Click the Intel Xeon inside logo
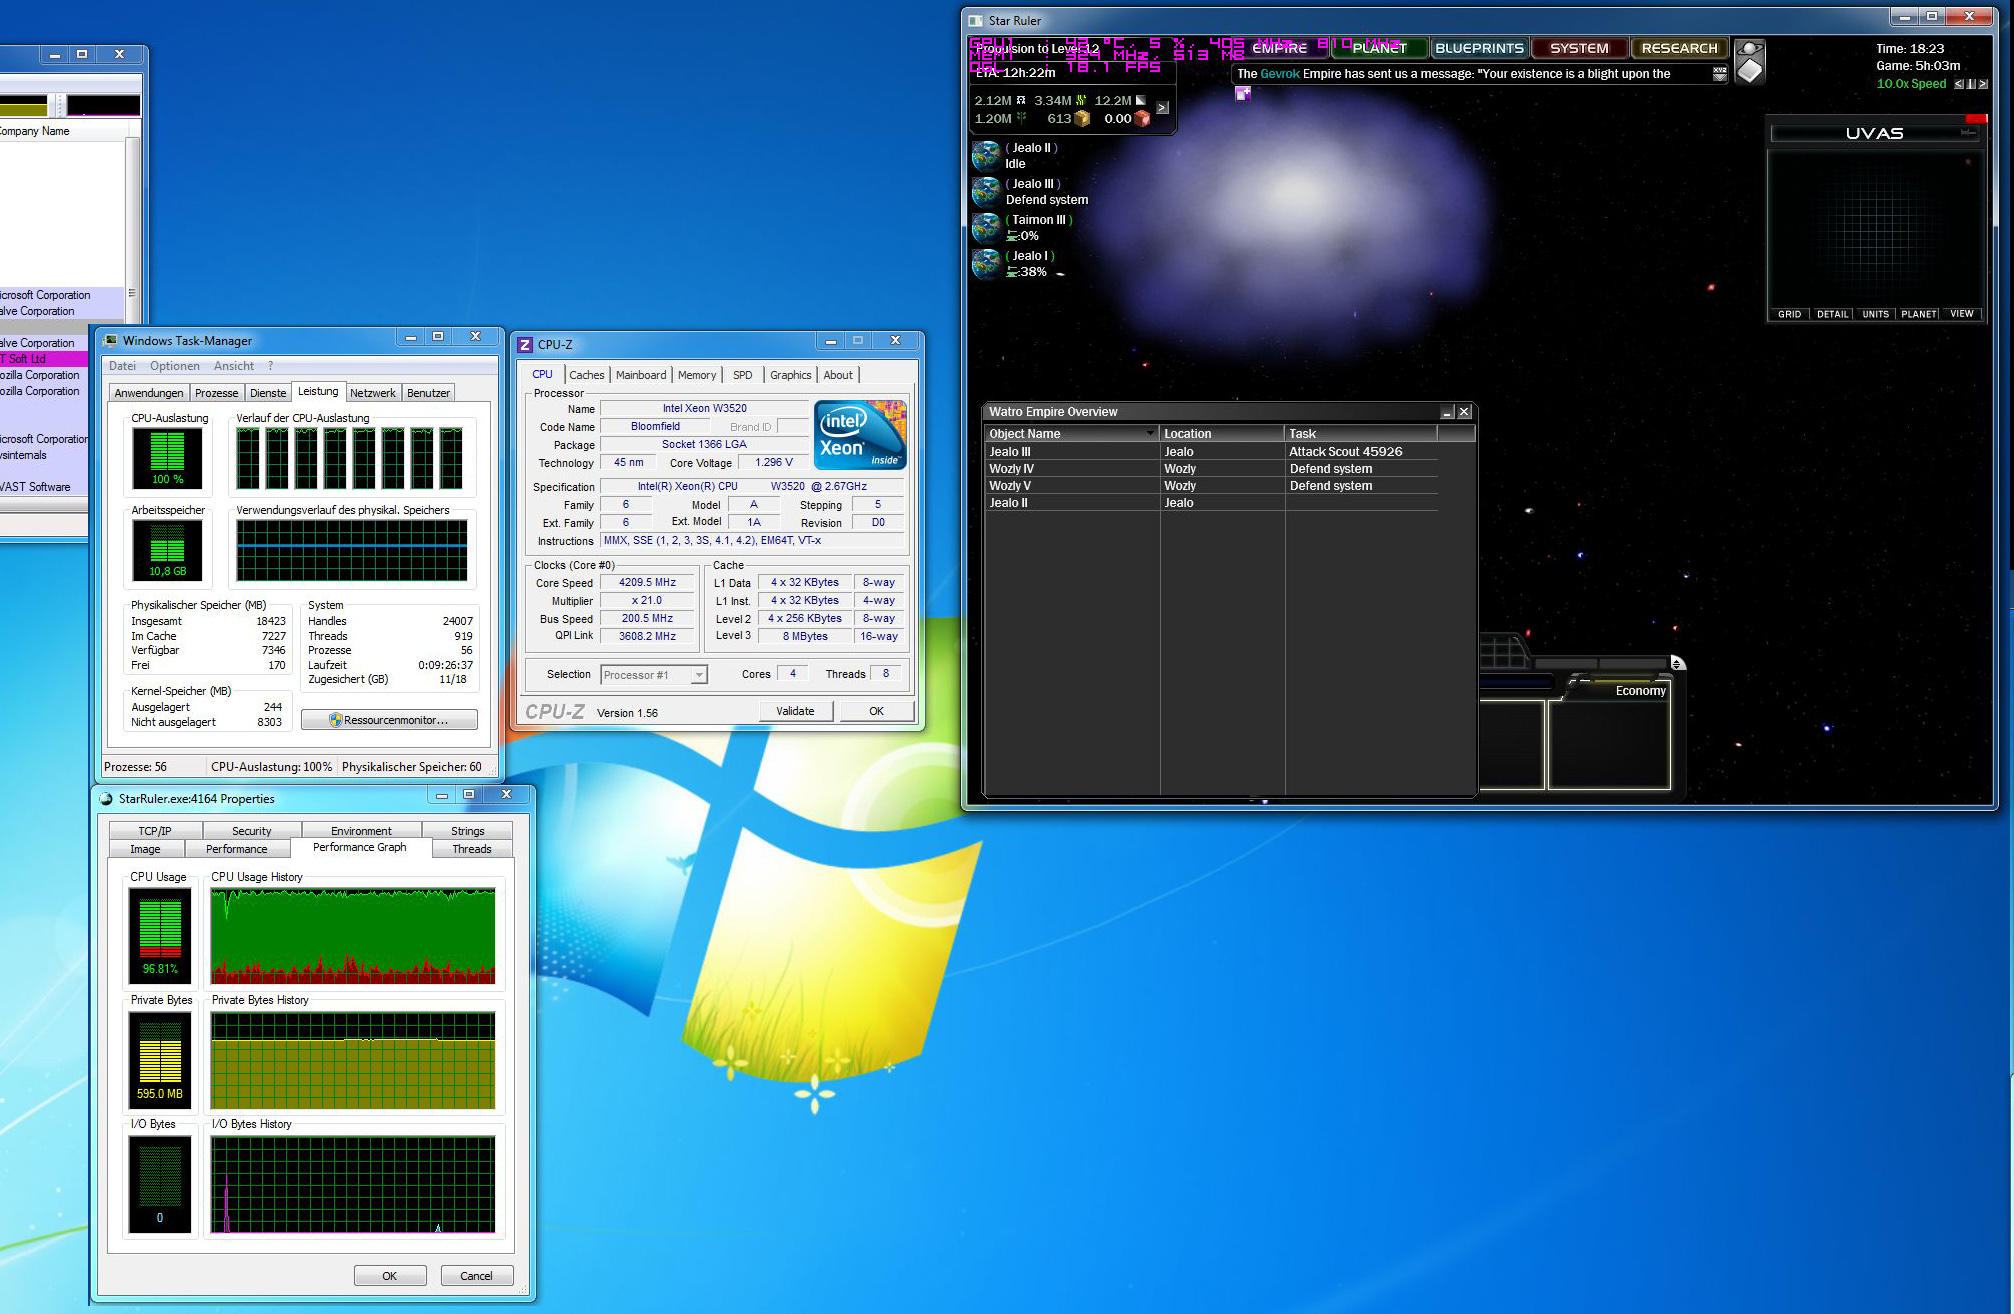 click(x=860, y=434)
